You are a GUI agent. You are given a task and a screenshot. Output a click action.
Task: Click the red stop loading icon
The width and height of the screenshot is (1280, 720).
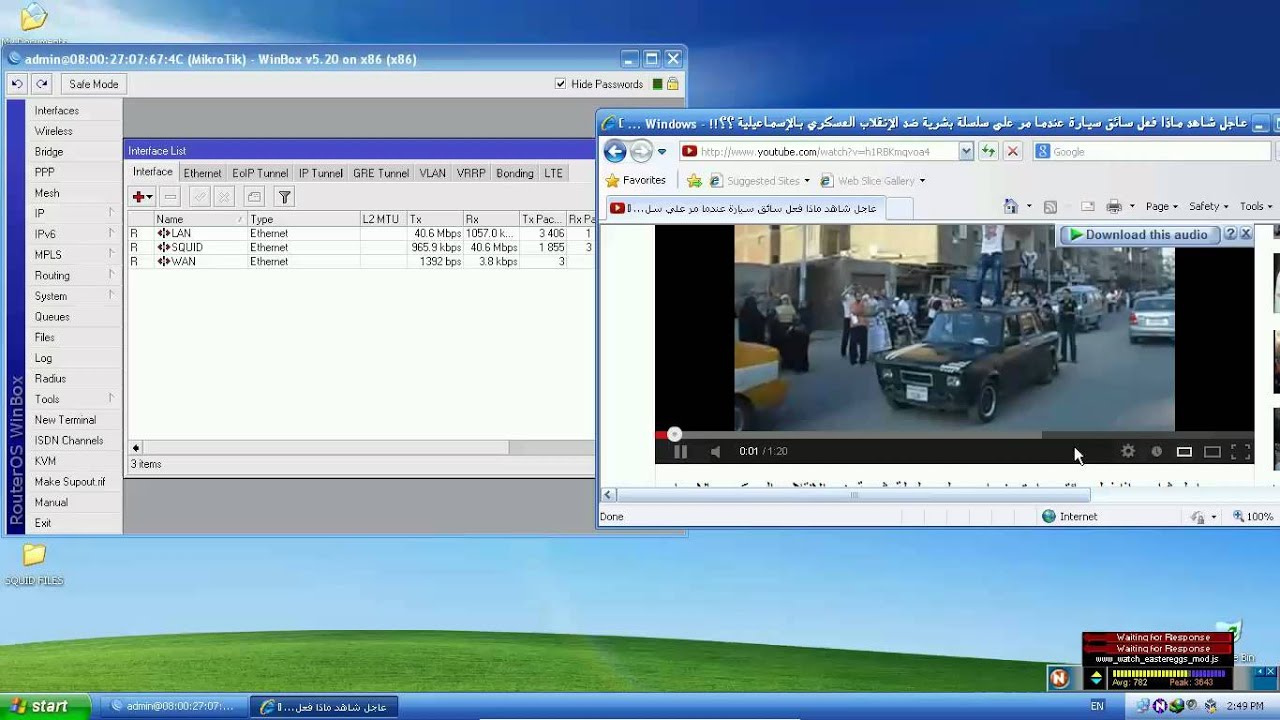[x=1013, y=151]
